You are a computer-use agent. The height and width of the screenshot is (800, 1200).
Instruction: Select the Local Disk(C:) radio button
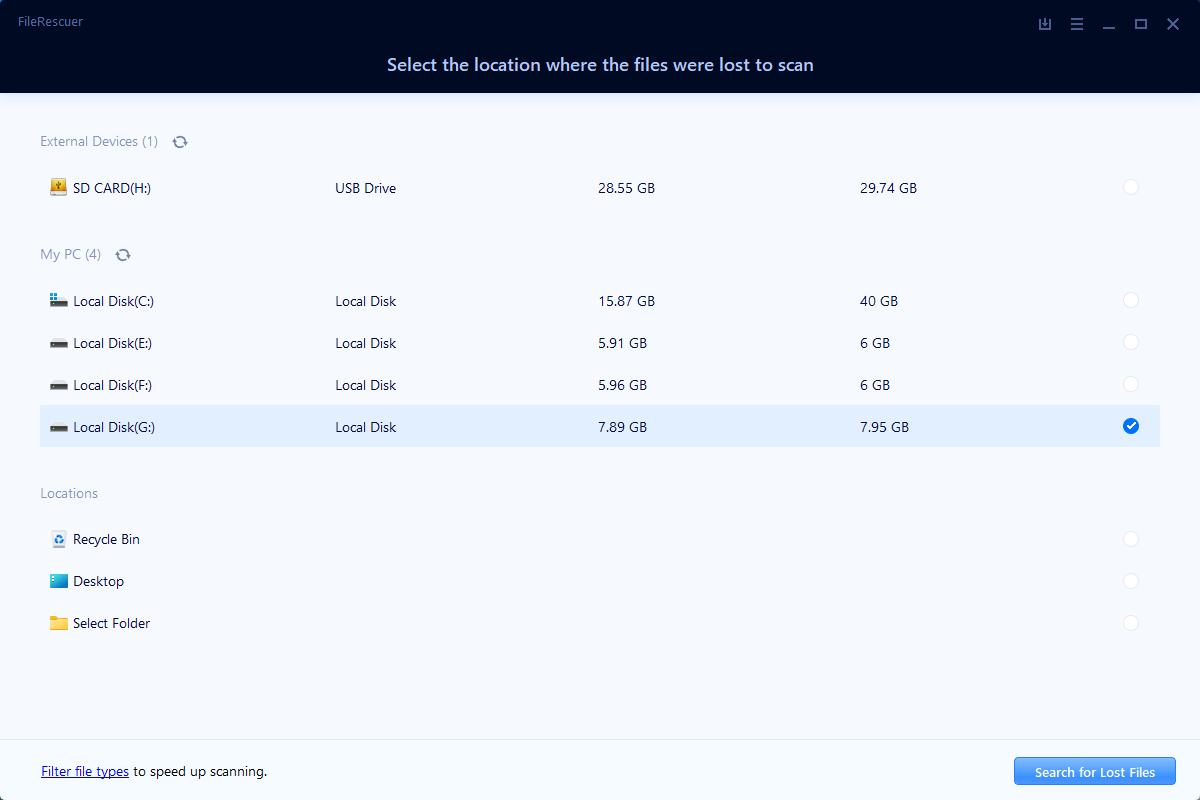point(1131,300)
